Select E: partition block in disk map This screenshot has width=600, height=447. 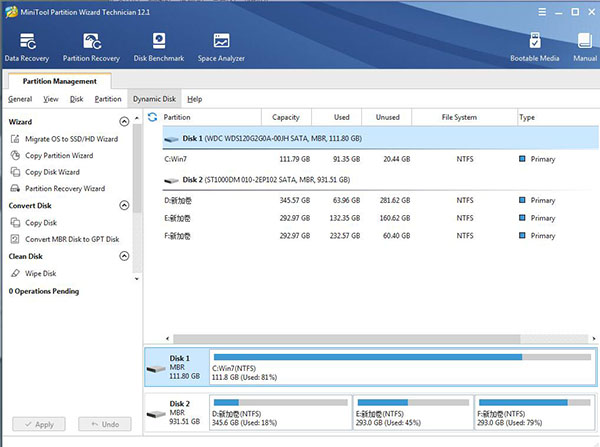click(x=413, y=413)
